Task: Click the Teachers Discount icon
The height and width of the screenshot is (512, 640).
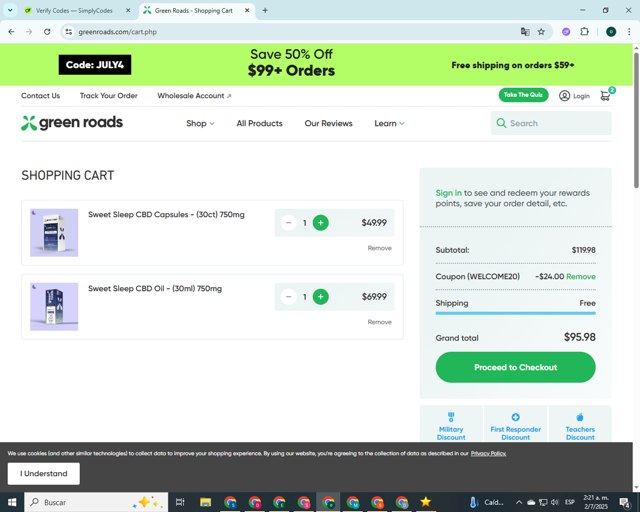Action: pyautogui.click(x=580, y=417)
